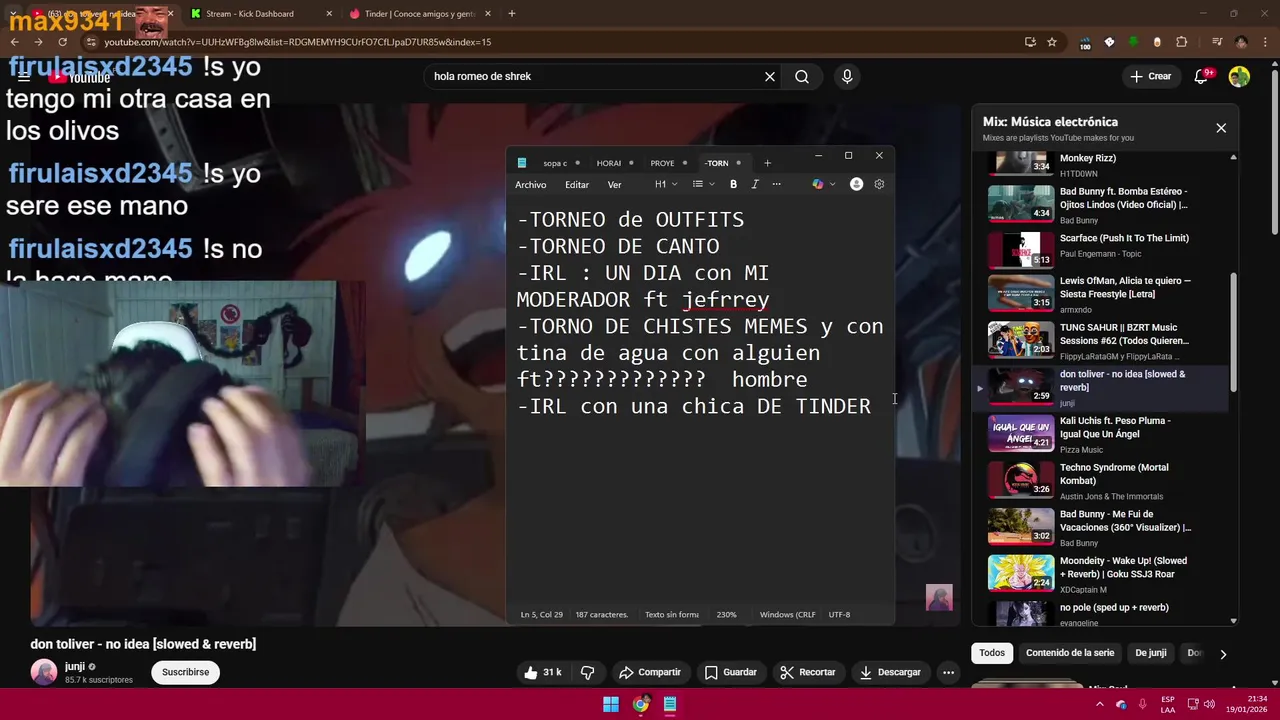Open UTF-8 encoding selector in Notepad
1280x720 pixels.
click(840, 614)
